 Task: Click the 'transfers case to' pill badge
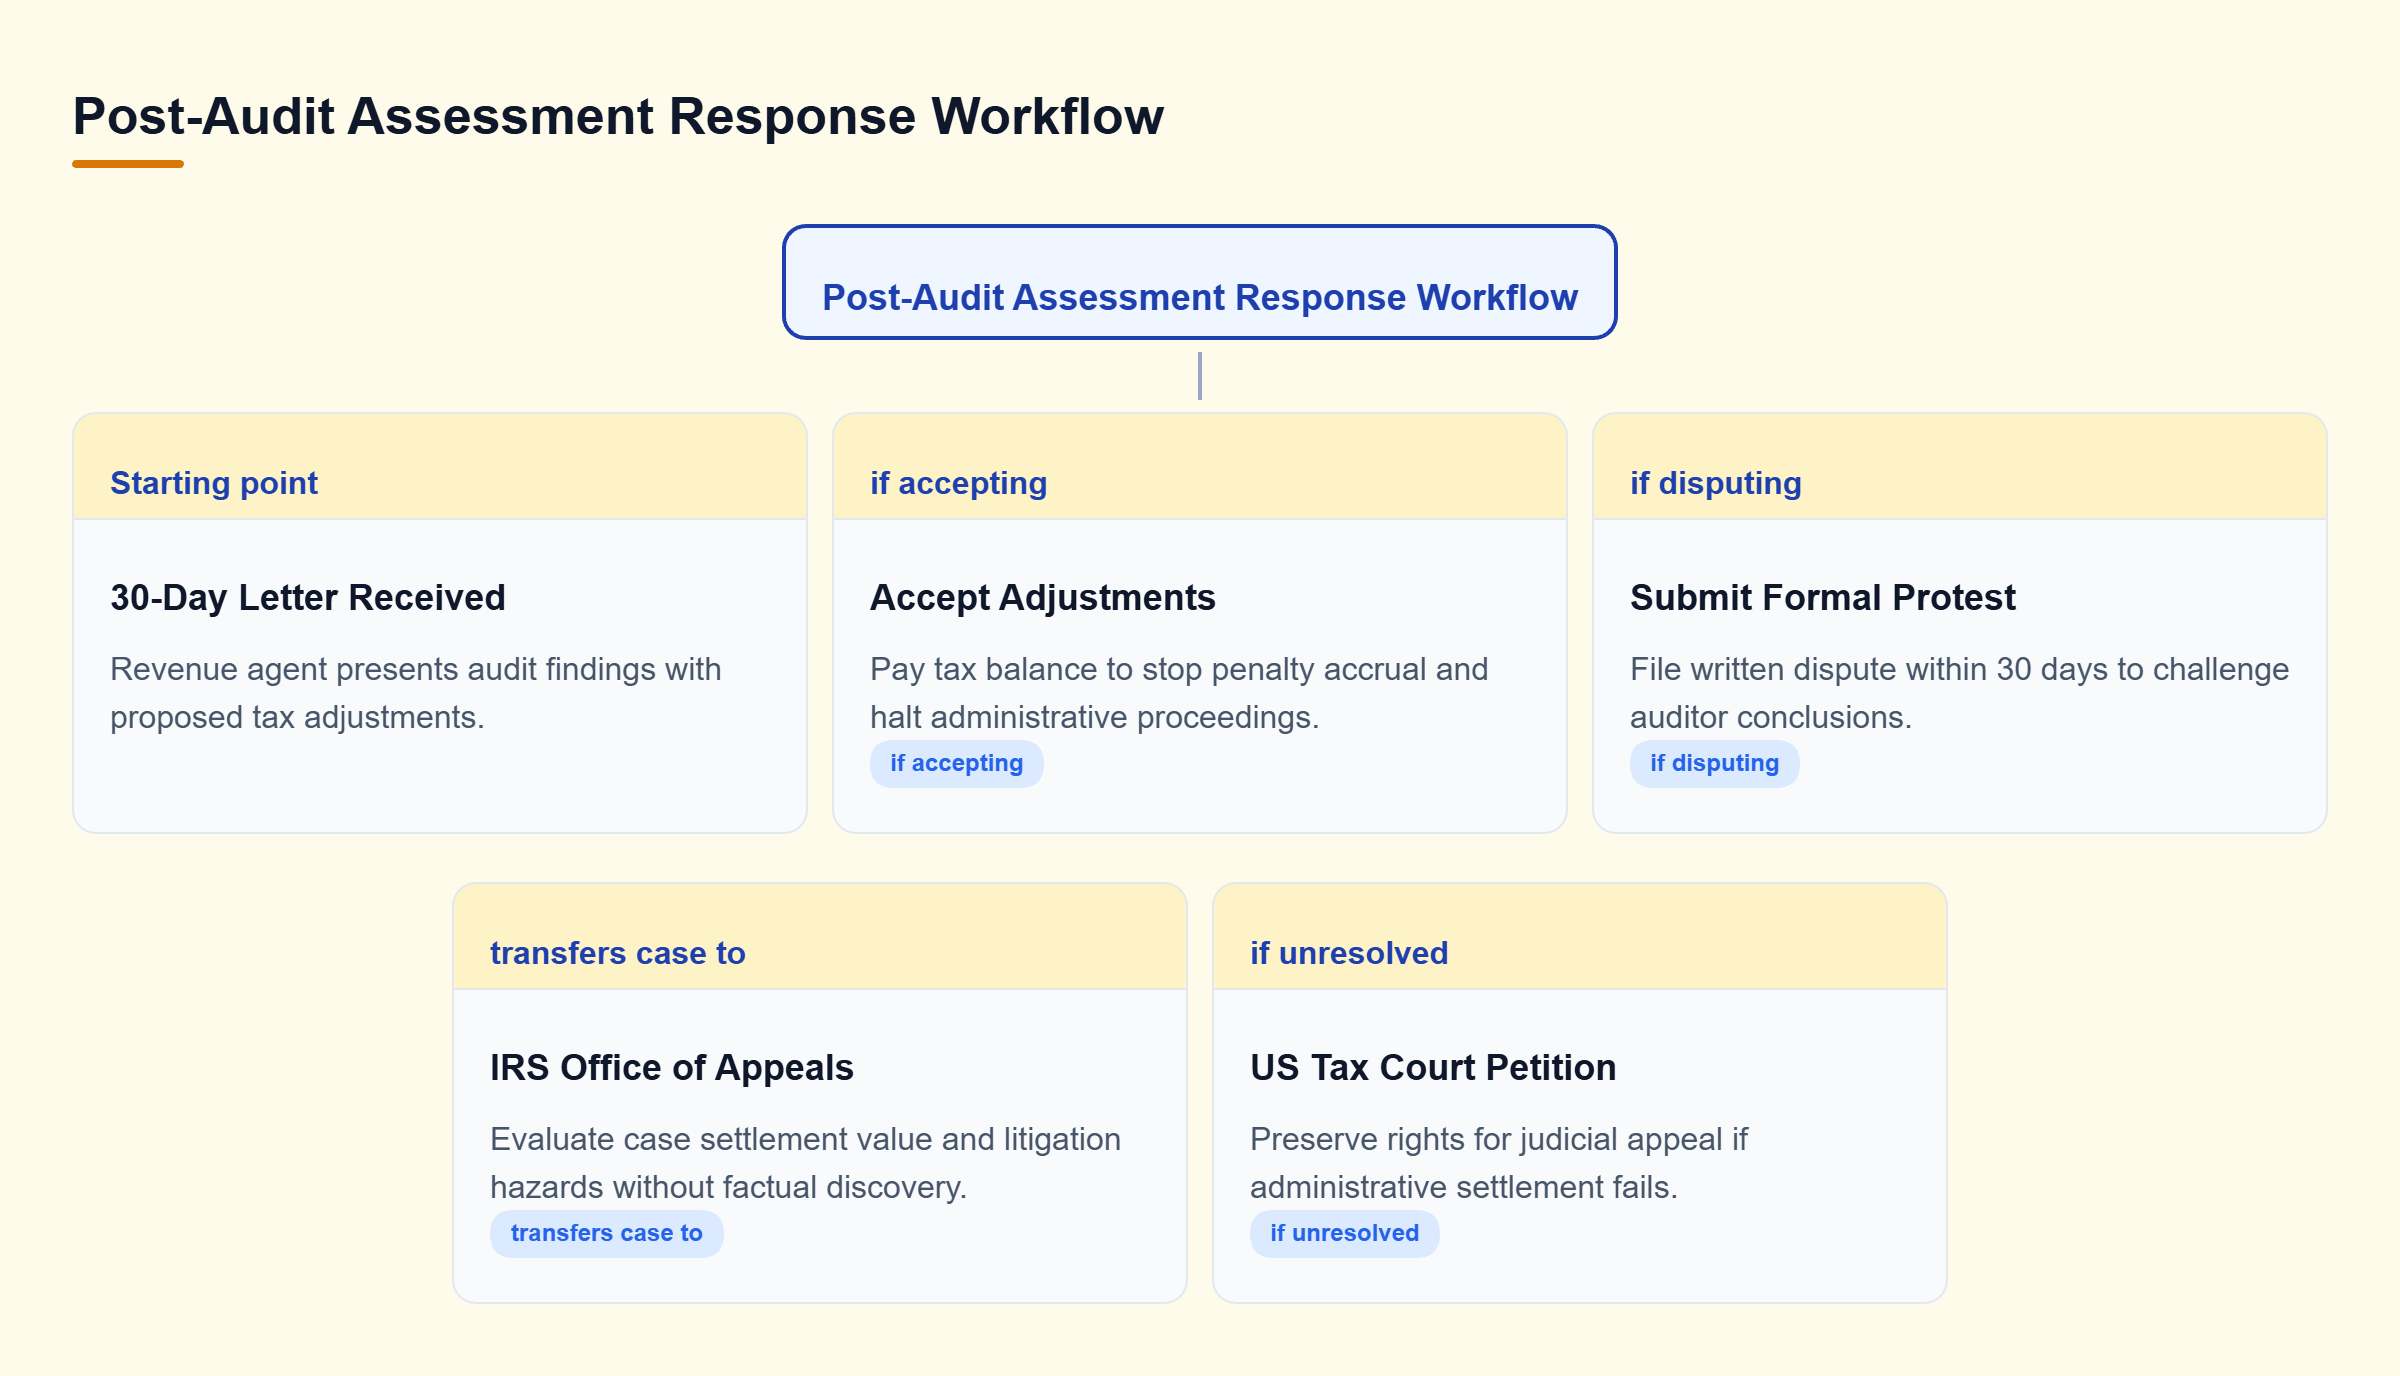click(607, 1233)
